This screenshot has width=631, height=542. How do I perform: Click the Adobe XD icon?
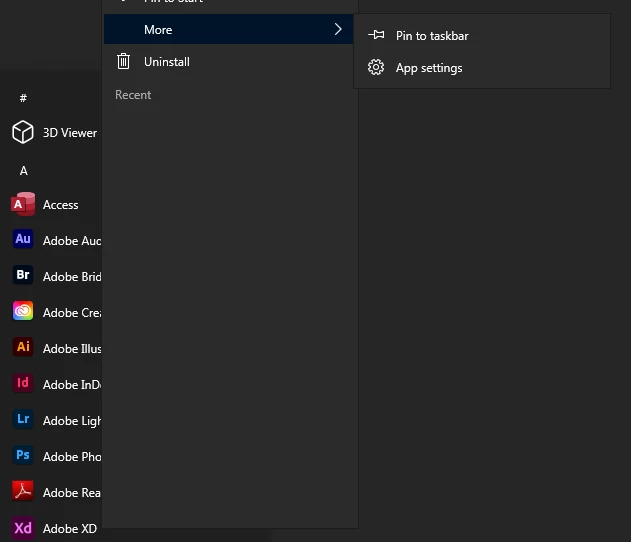pos(23,527)
